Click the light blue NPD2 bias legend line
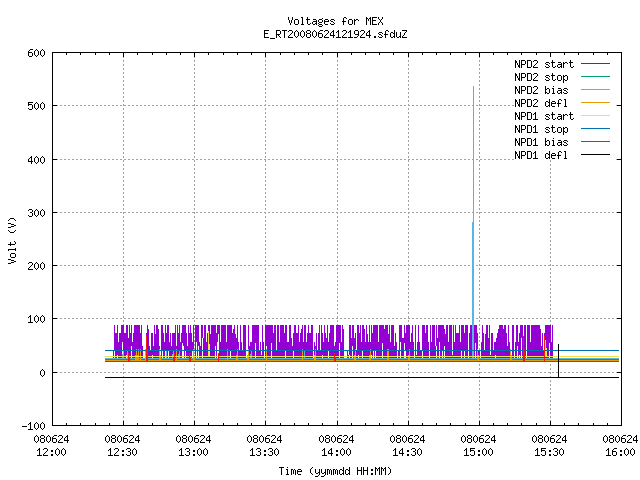 click(x=596, y=89)
